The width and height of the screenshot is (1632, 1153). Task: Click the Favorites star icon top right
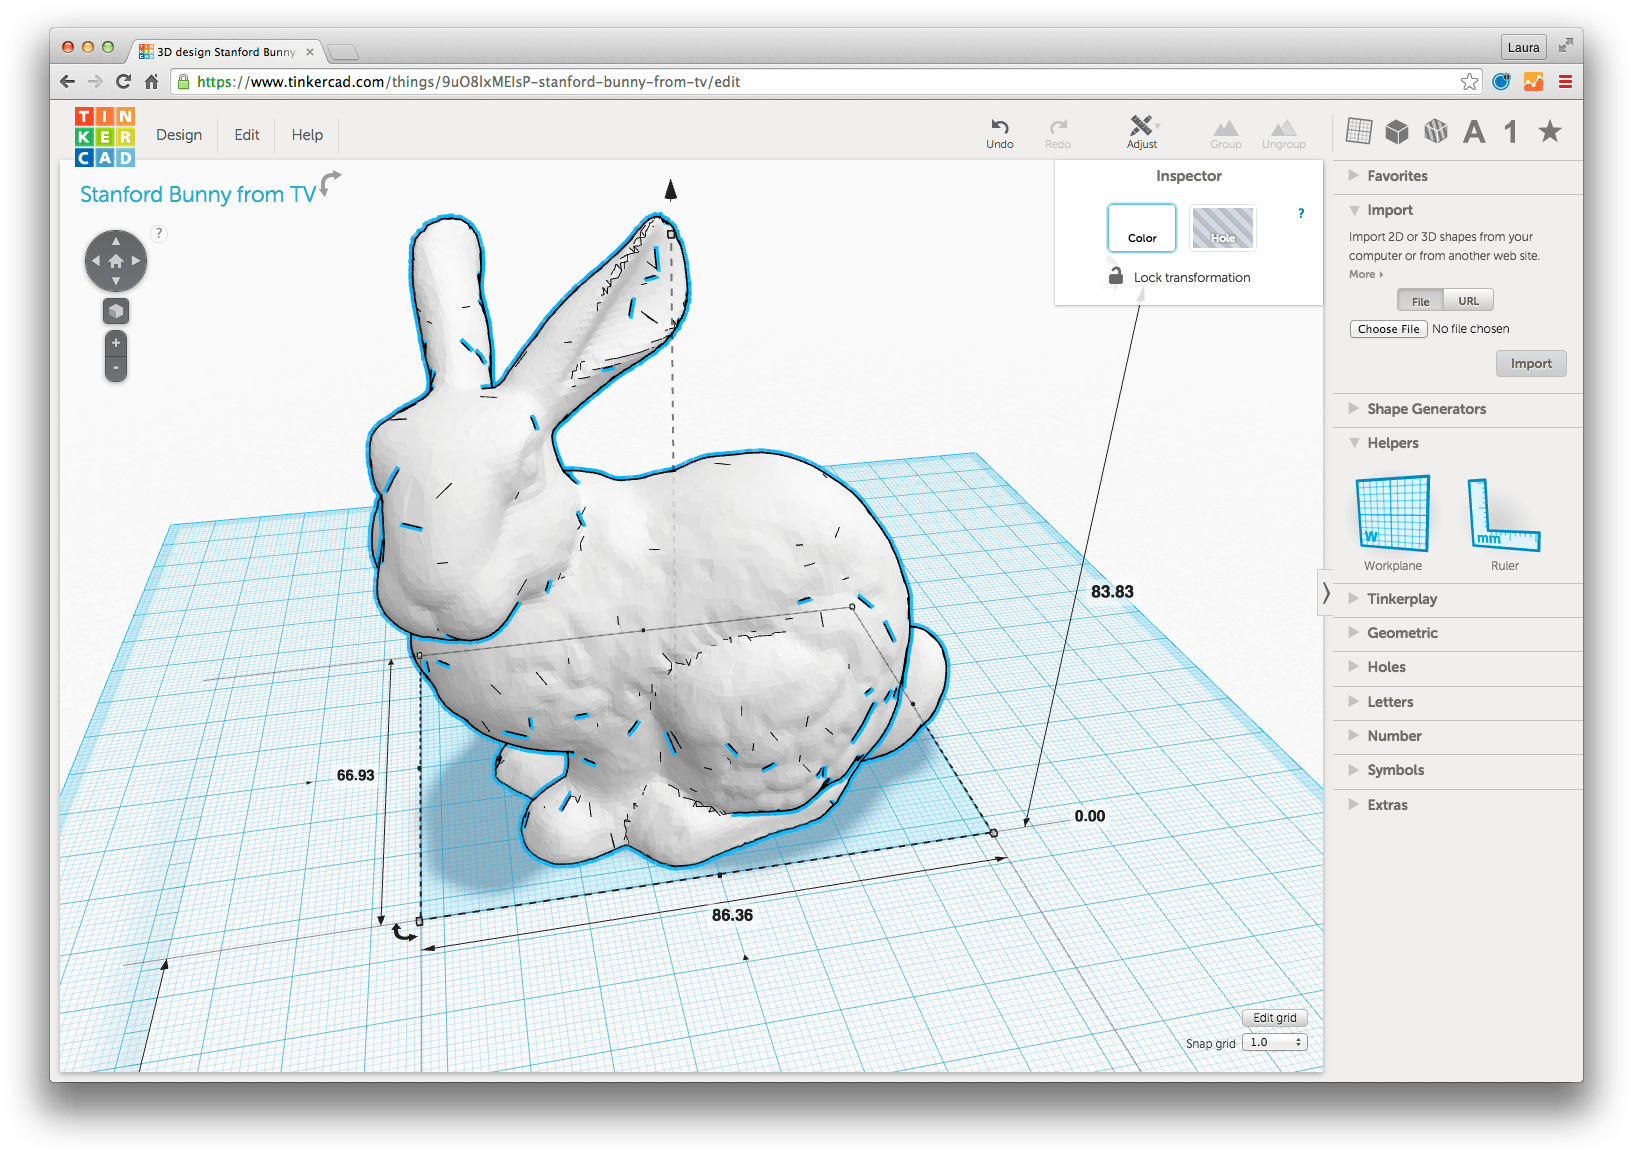tap(1549, 131)
